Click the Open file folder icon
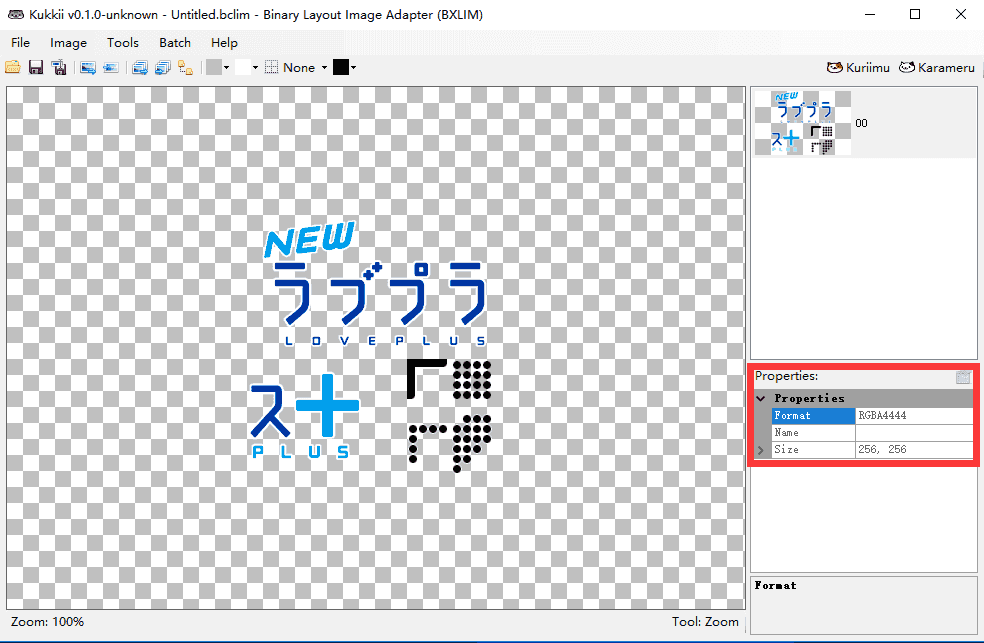The width and height of the screenshot is (984, 643). [x=13, y=67]
